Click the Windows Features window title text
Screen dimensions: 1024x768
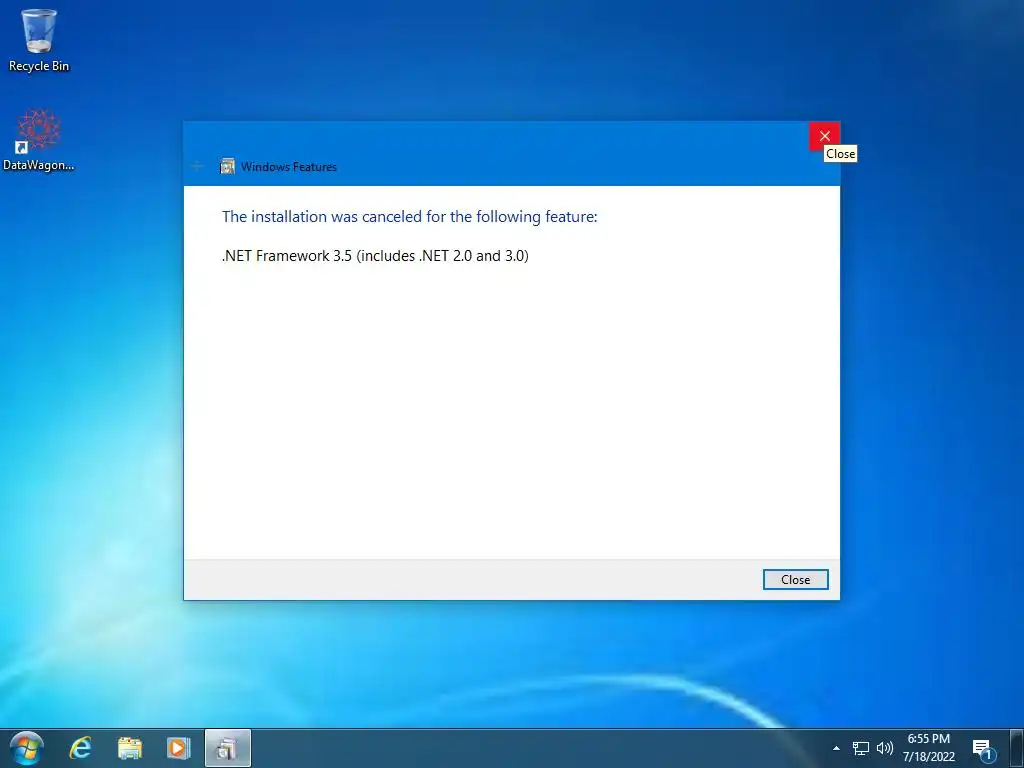click(289, 167)
